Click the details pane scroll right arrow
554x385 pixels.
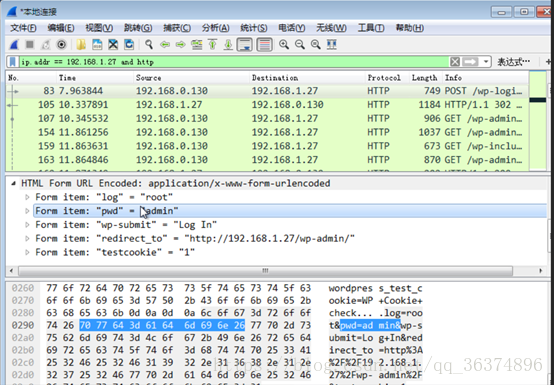click(x=541, y=271)
